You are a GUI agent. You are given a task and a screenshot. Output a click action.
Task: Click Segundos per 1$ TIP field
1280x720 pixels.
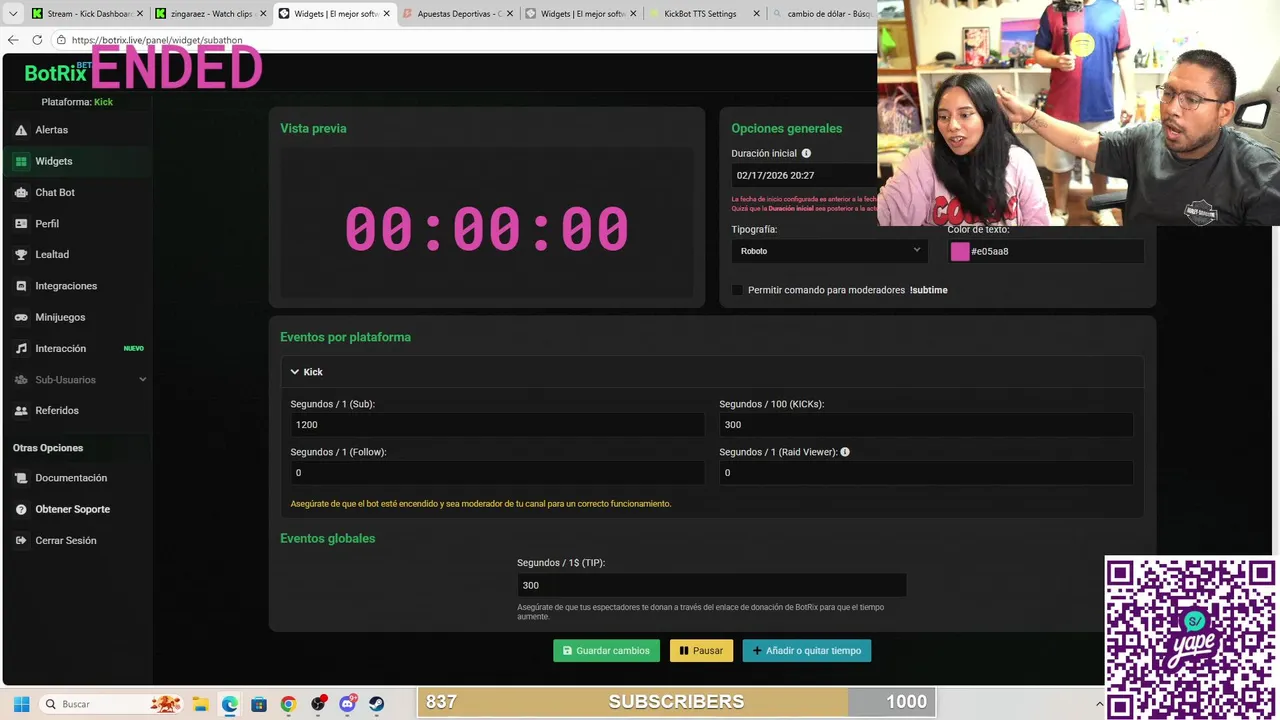[711, 585]
